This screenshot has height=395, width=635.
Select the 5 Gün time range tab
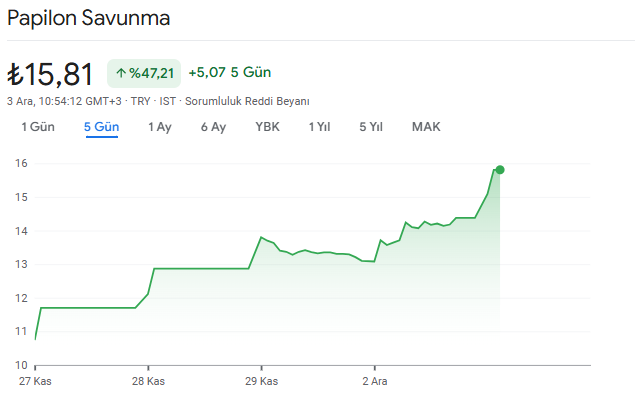coord(101,127)
